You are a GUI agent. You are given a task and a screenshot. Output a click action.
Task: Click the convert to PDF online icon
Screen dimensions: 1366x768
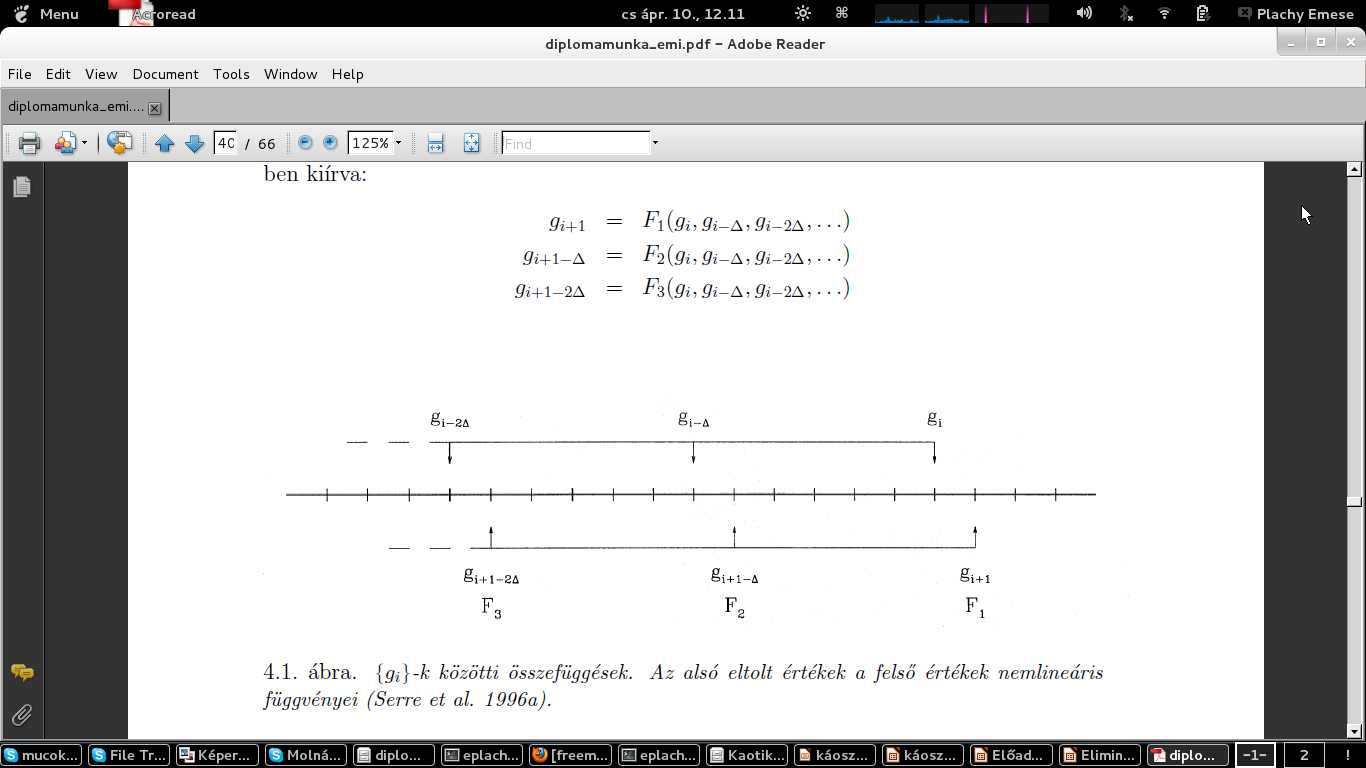coord(119,143)
